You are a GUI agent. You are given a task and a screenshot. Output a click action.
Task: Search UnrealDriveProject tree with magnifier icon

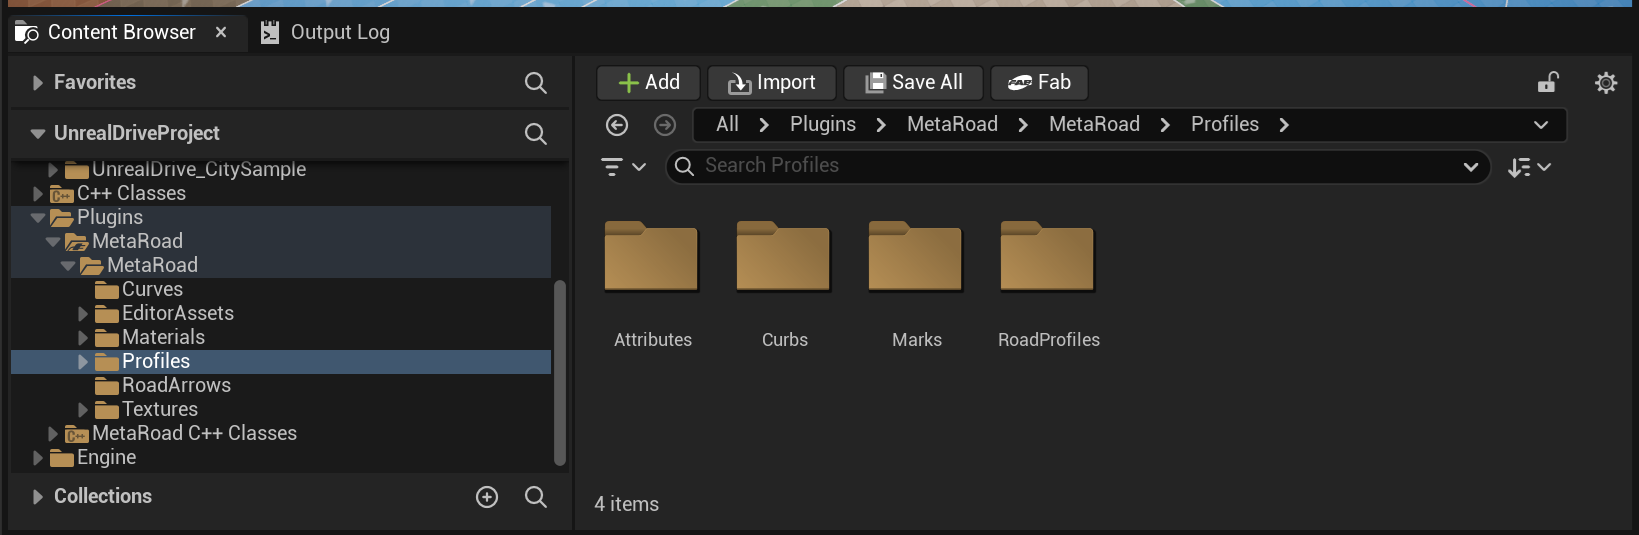(536, 134)
